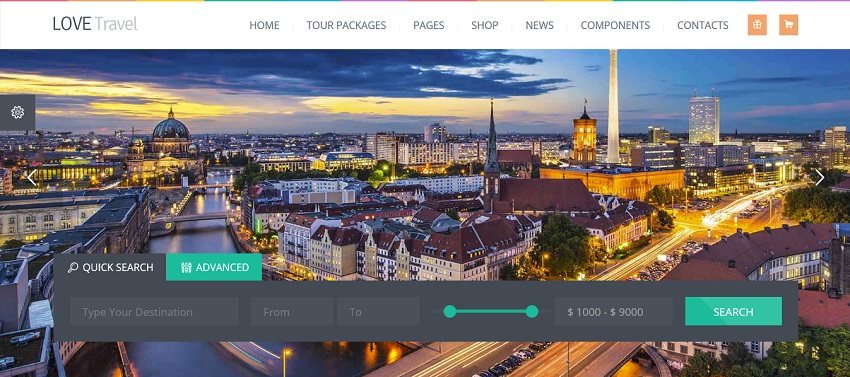
Task: Expand the Components menu
Action: tap(615, 25)
